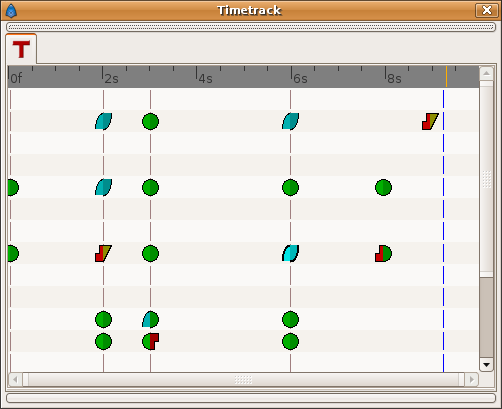502x409 pixels.
Task: Click the red-green half waypoint at 8s
Action: click(383, 253)
